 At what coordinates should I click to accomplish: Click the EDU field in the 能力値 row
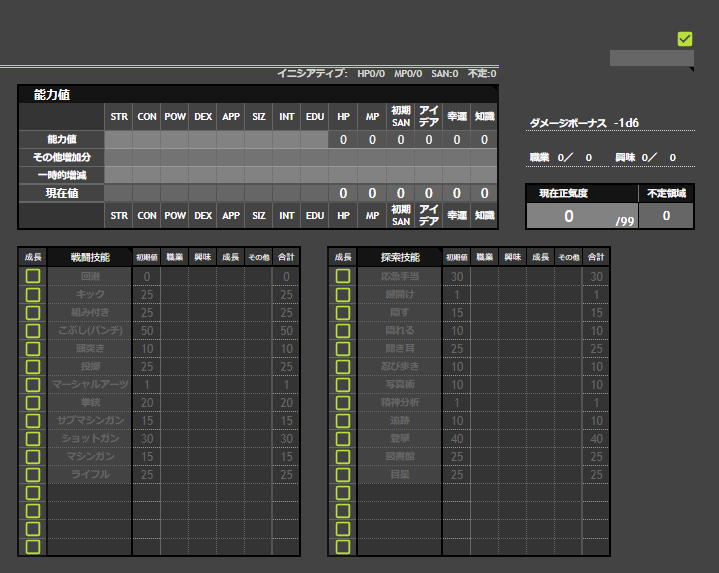pyautogui.click(x=315, y=139)
